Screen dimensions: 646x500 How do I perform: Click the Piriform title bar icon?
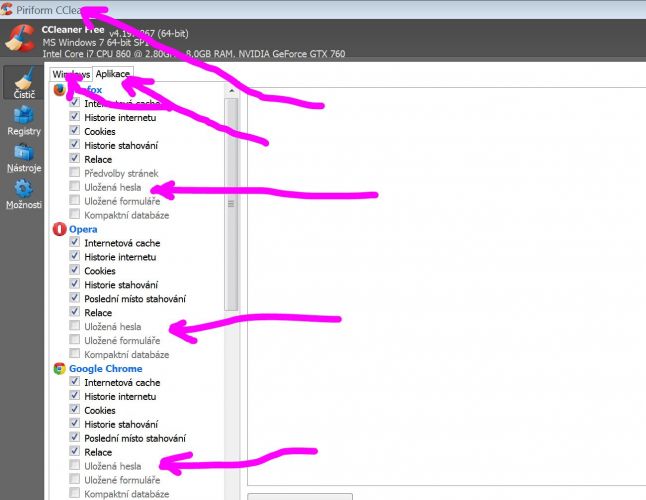(x=6, y=9)
